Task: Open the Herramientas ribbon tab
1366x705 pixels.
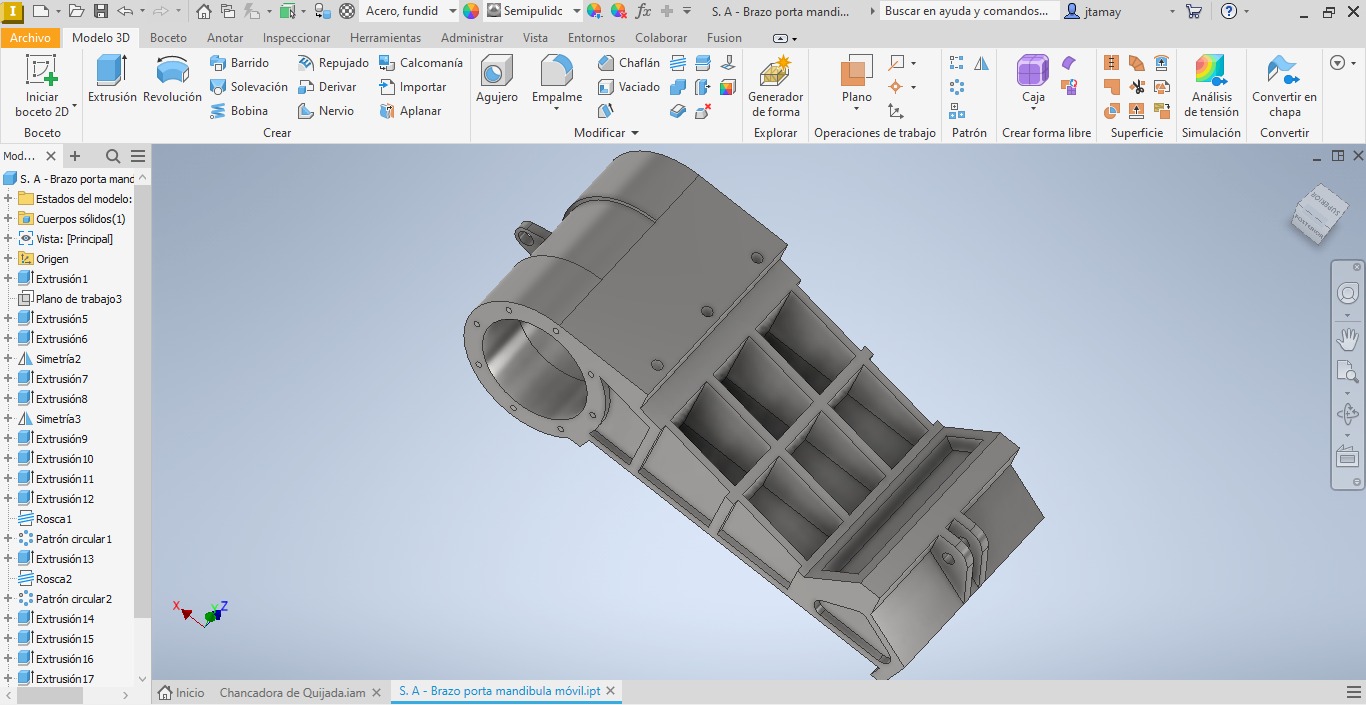Action: pyautogui.click(x=385, y=38)
